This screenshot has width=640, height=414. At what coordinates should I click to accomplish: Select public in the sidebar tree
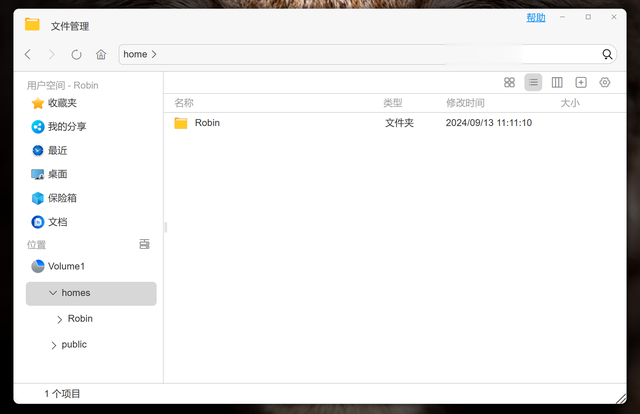[x=74, y=345]
